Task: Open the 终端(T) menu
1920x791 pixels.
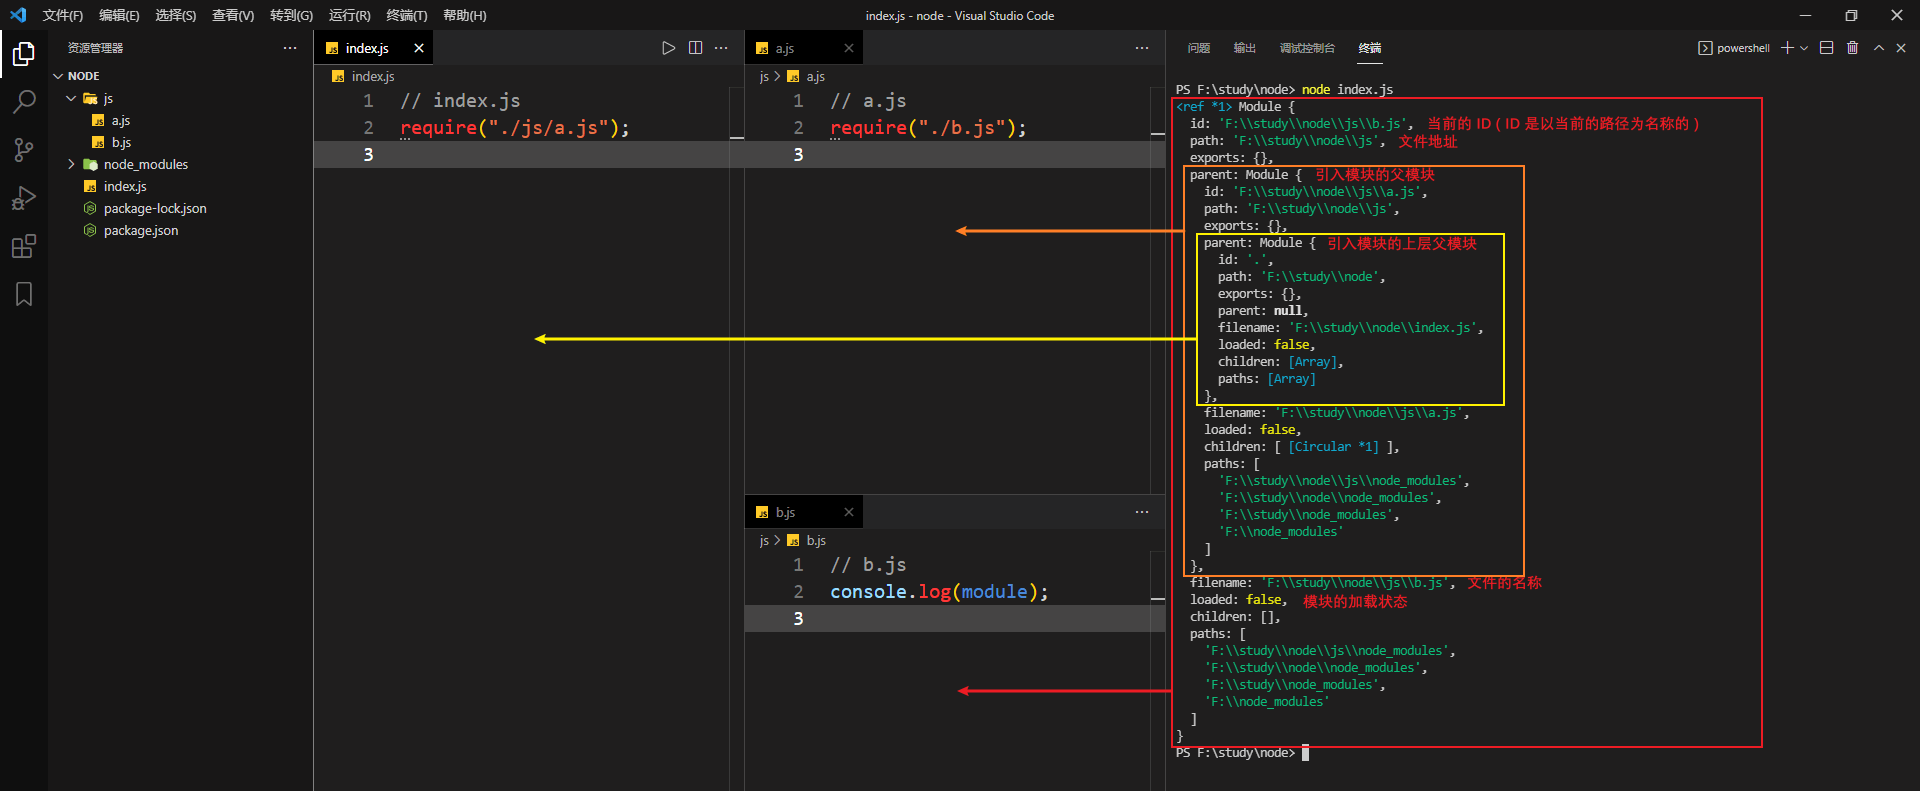Action: tap(406, 15)
